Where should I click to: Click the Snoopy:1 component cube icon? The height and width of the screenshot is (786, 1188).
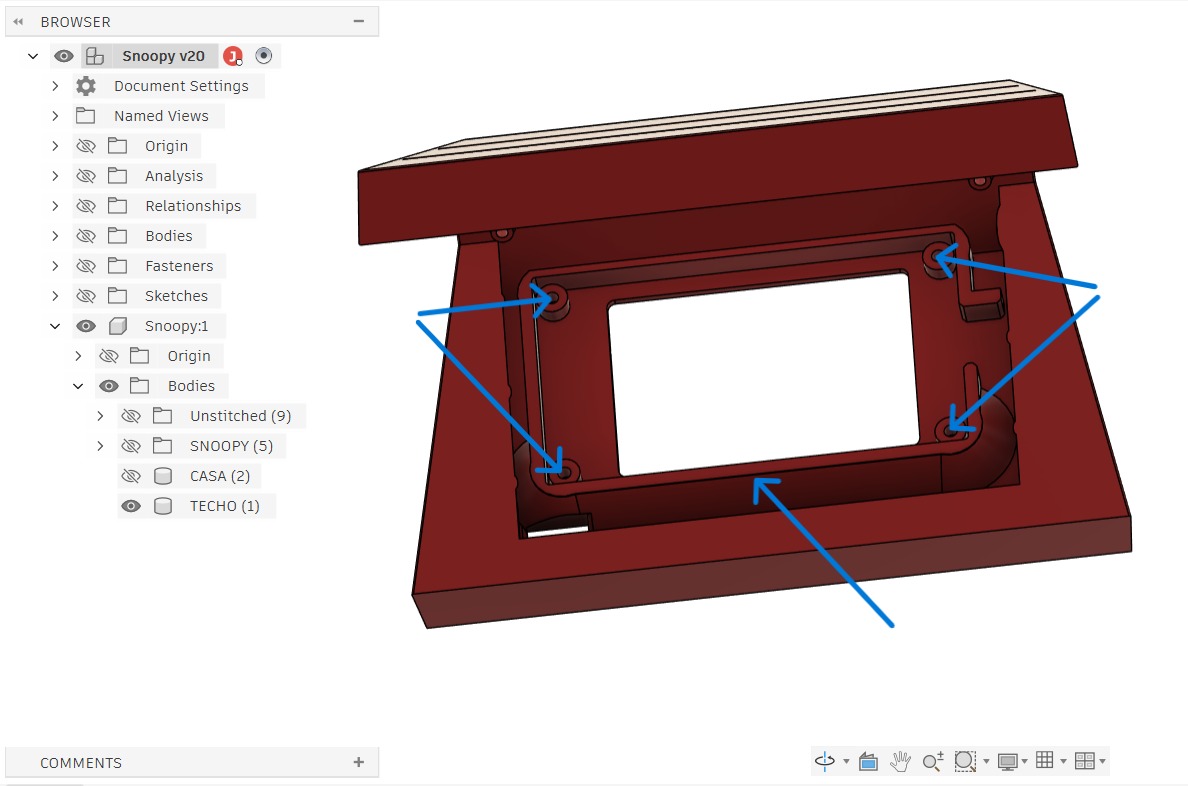117,326
